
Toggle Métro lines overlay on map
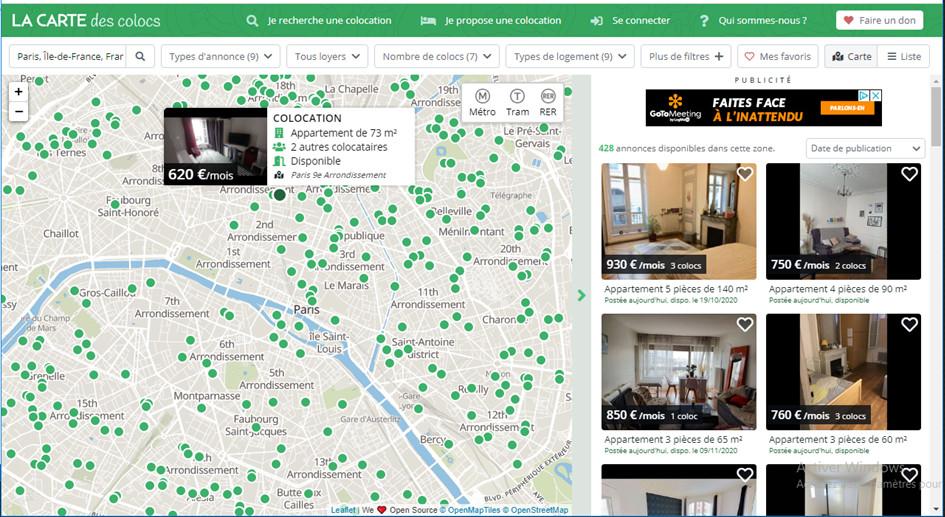pyautogui.click(x=482, y=103)
